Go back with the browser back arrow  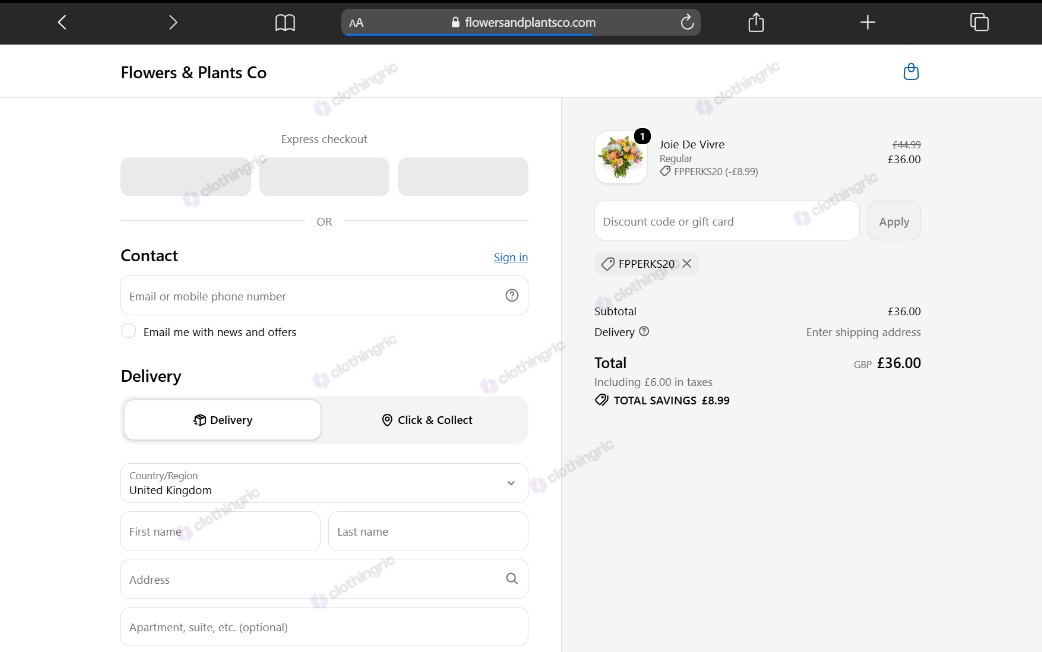click(62, 23)
